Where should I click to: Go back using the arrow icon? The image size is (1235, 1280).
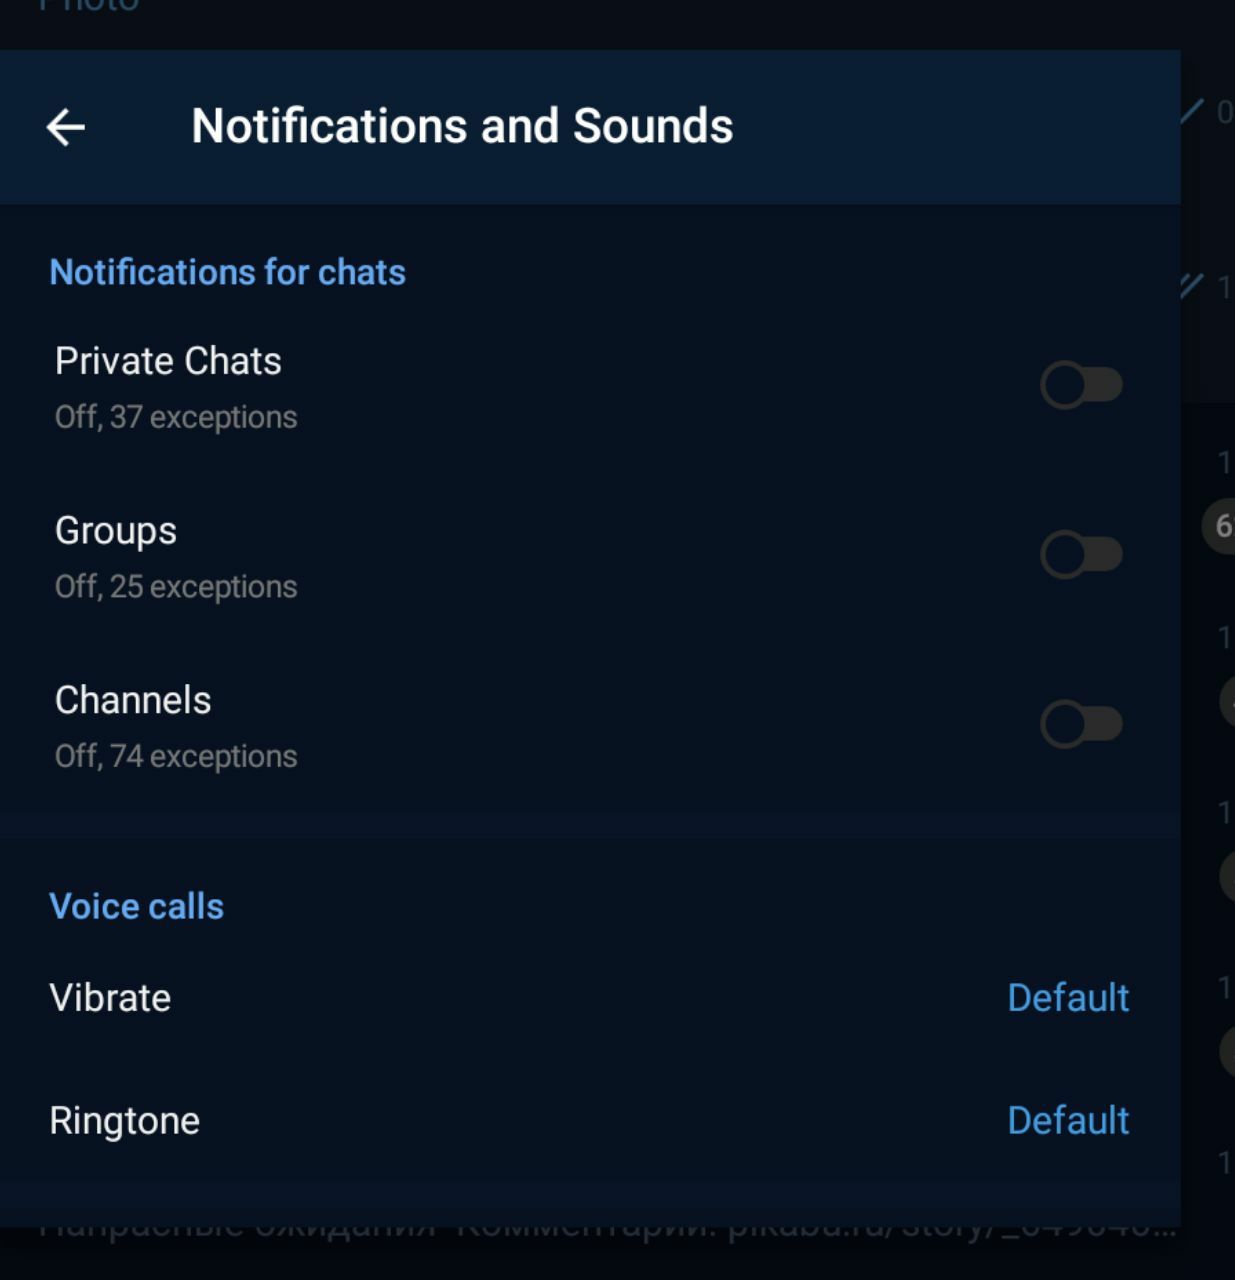tap(66, 127)
